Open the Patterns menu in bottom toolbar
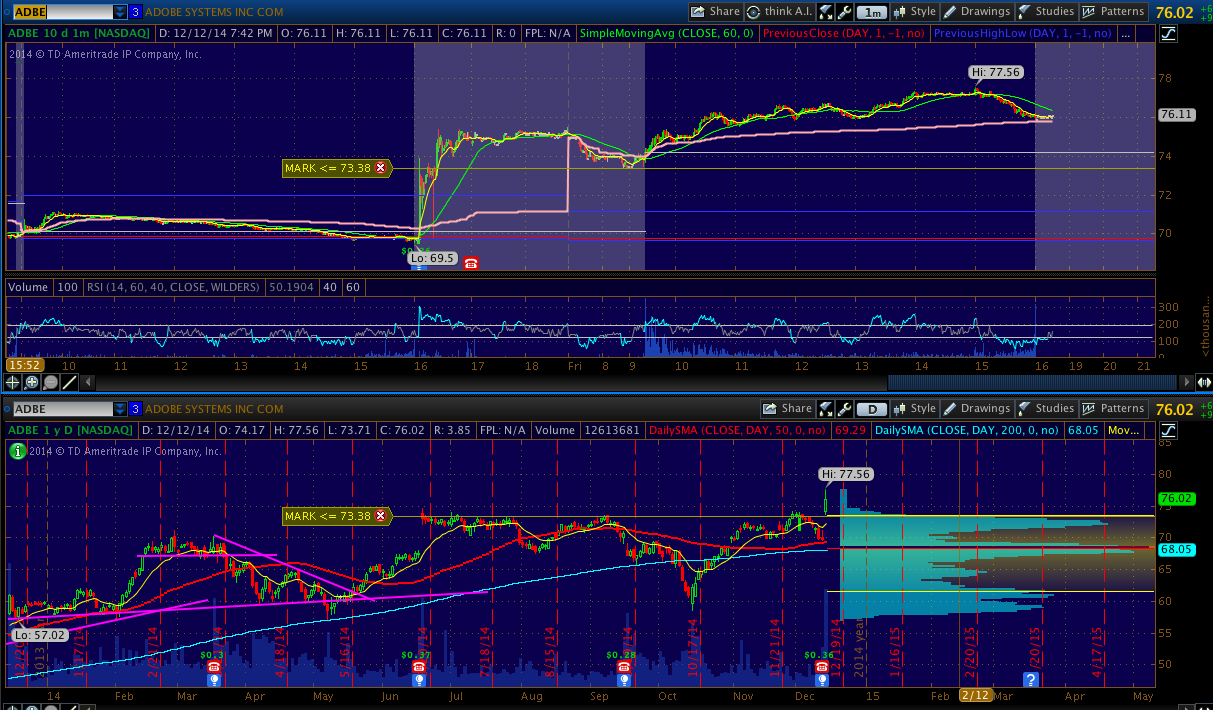This screenshot has width=1213, height=710. click(1113, 409)
